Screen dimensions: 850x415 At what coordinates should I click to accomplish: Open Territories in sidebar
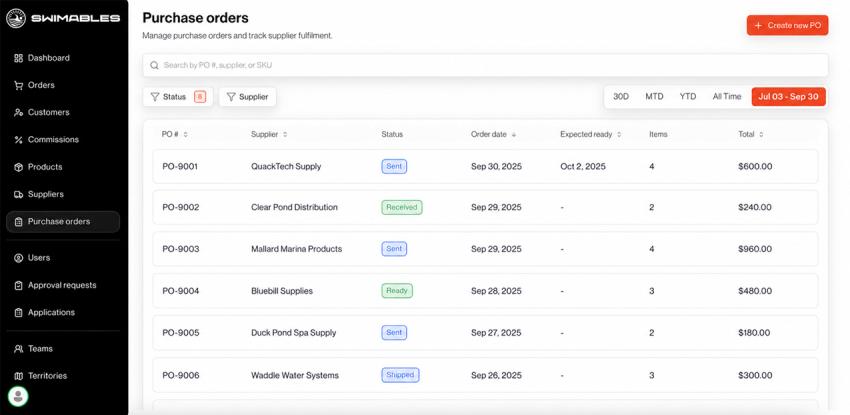pyautogui.click(x=63, y=376)
